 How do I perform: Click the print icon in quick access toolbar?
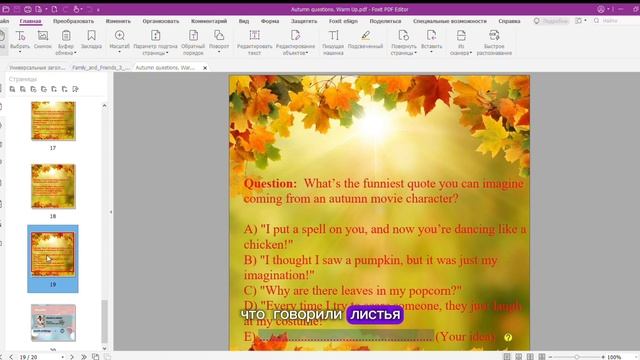[27, 9]
